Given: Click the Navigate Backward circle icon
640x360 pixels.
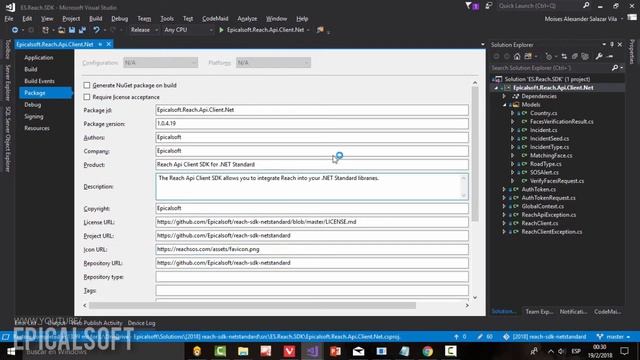Looking at the screenshot, I should click(x=15, y=30).
